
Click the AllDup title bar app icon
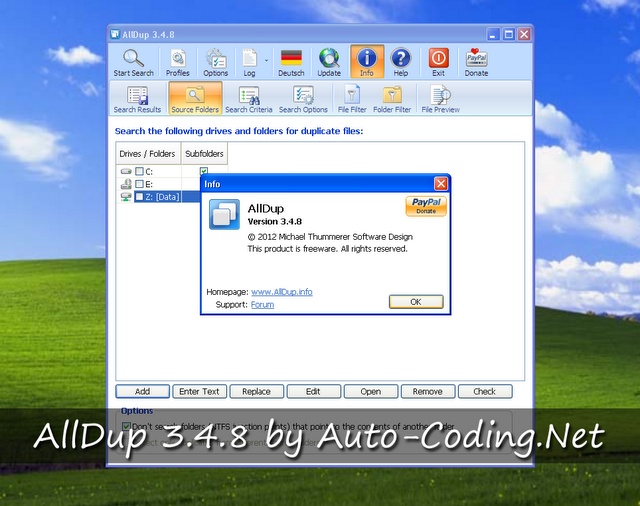click(116, 34)
